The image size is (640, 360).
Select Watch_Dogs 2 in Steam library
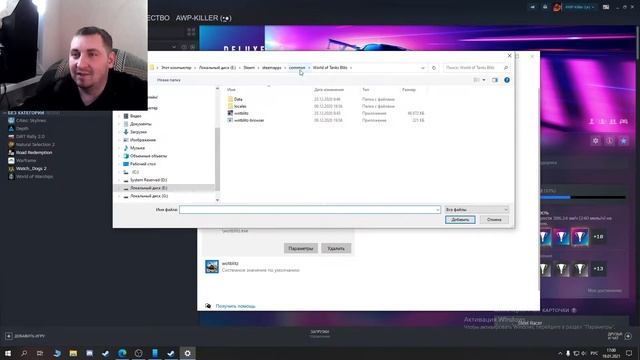pyautogui.click(x=31, y=169)
